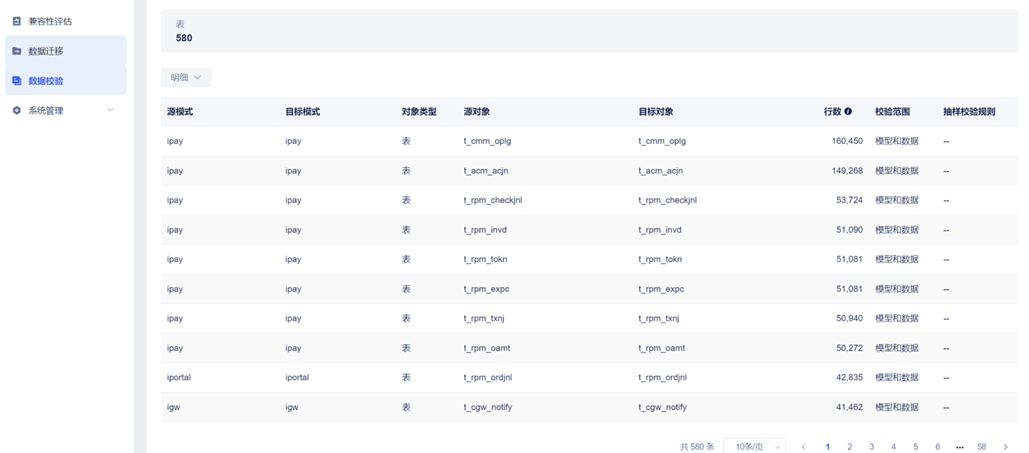Click row count 41,462
Viewport: 1029px width, 453px height.
850,407
